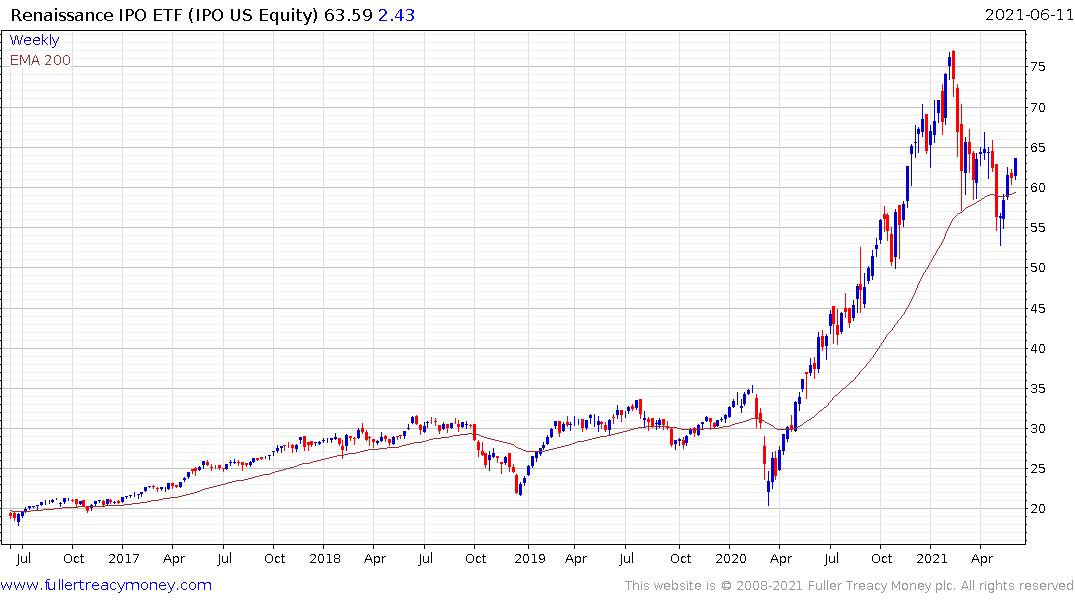1075x600 pixels.
Task: Click the 25 price axis label
Action: coord(1037,469)
